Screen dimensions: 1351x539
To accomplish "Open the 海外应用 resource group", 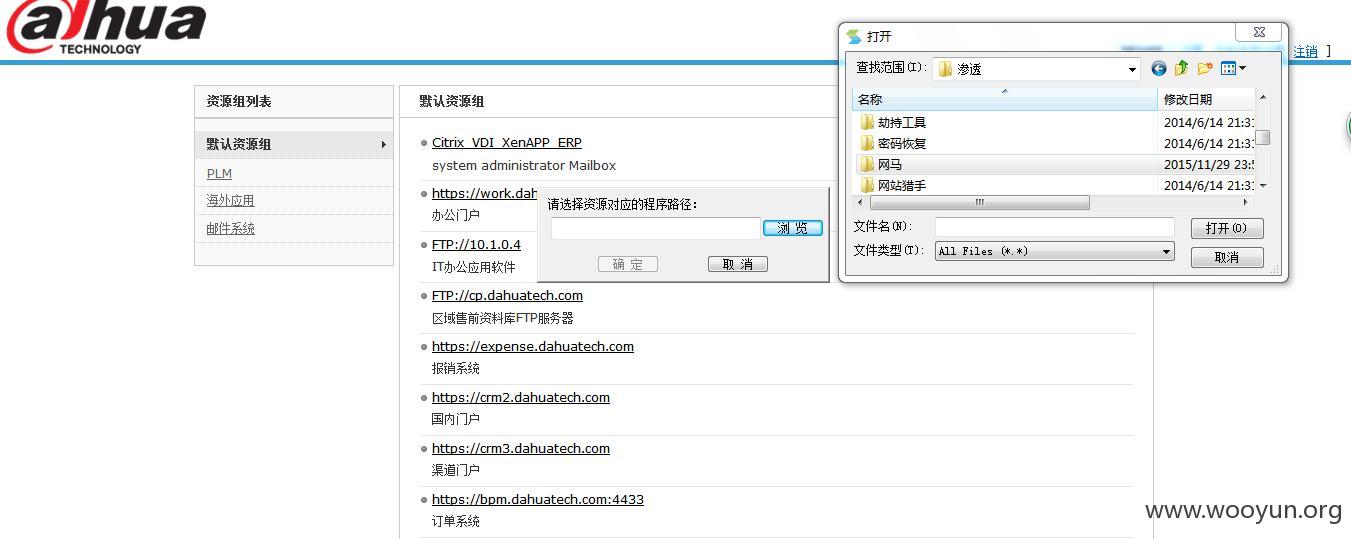I will (x=231, y=201).
